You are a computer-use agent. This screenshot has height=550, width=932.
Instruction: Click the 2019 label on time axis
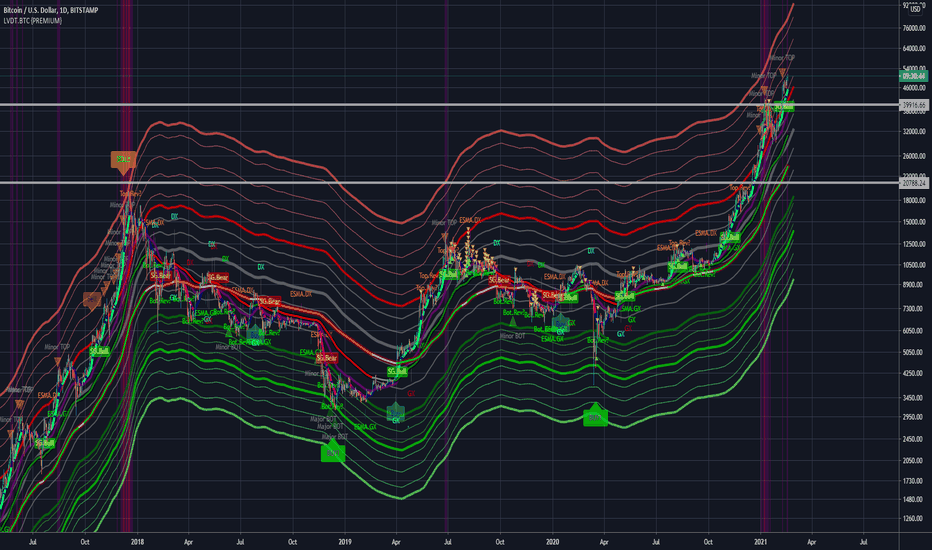pyautogui.click(x=345, y=542)
